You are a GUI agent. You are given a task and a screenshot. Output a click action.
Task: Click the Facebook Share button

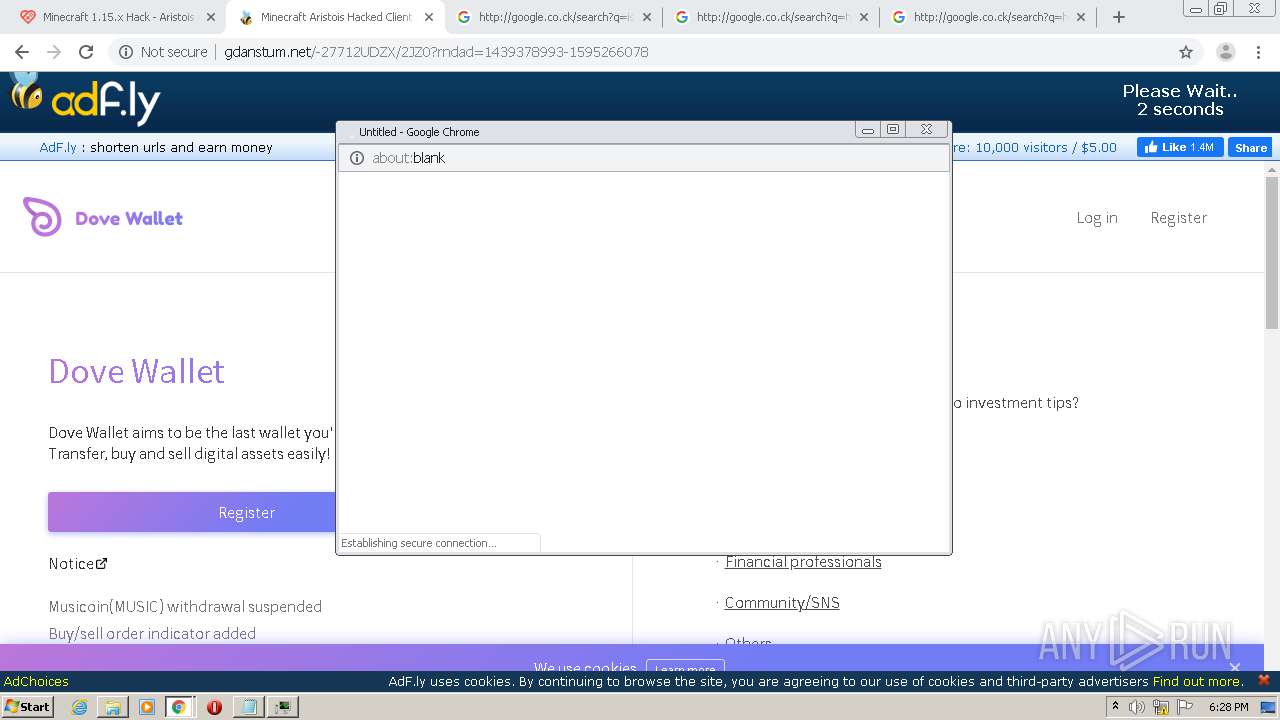pyautogui.click(x=1250, y=147)
